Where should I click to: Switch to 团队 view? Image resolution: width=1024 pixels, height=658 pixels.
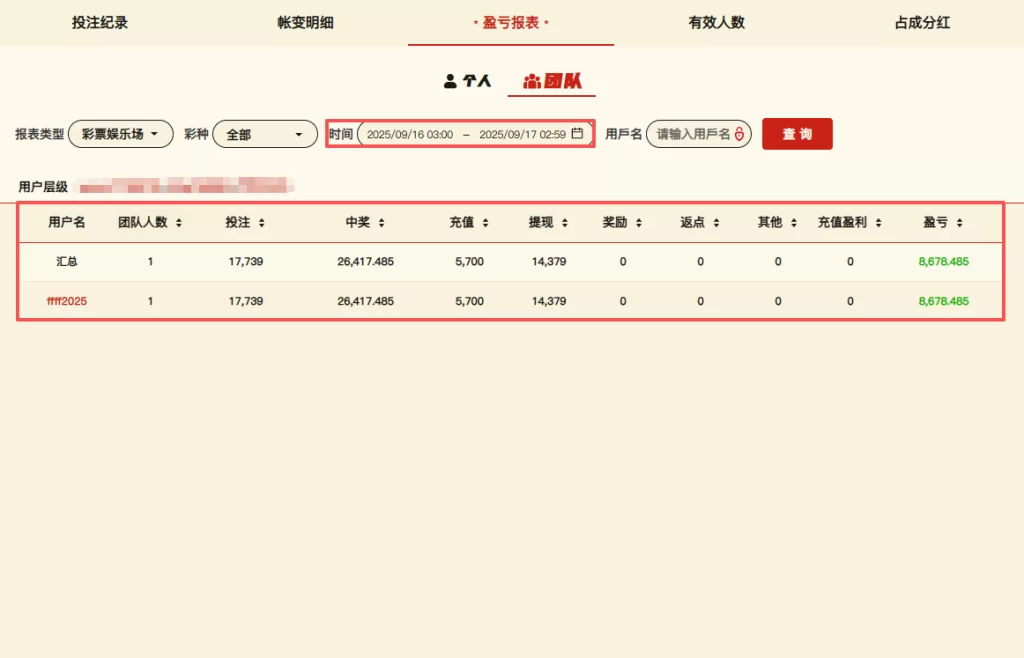[x=552, y=81]
